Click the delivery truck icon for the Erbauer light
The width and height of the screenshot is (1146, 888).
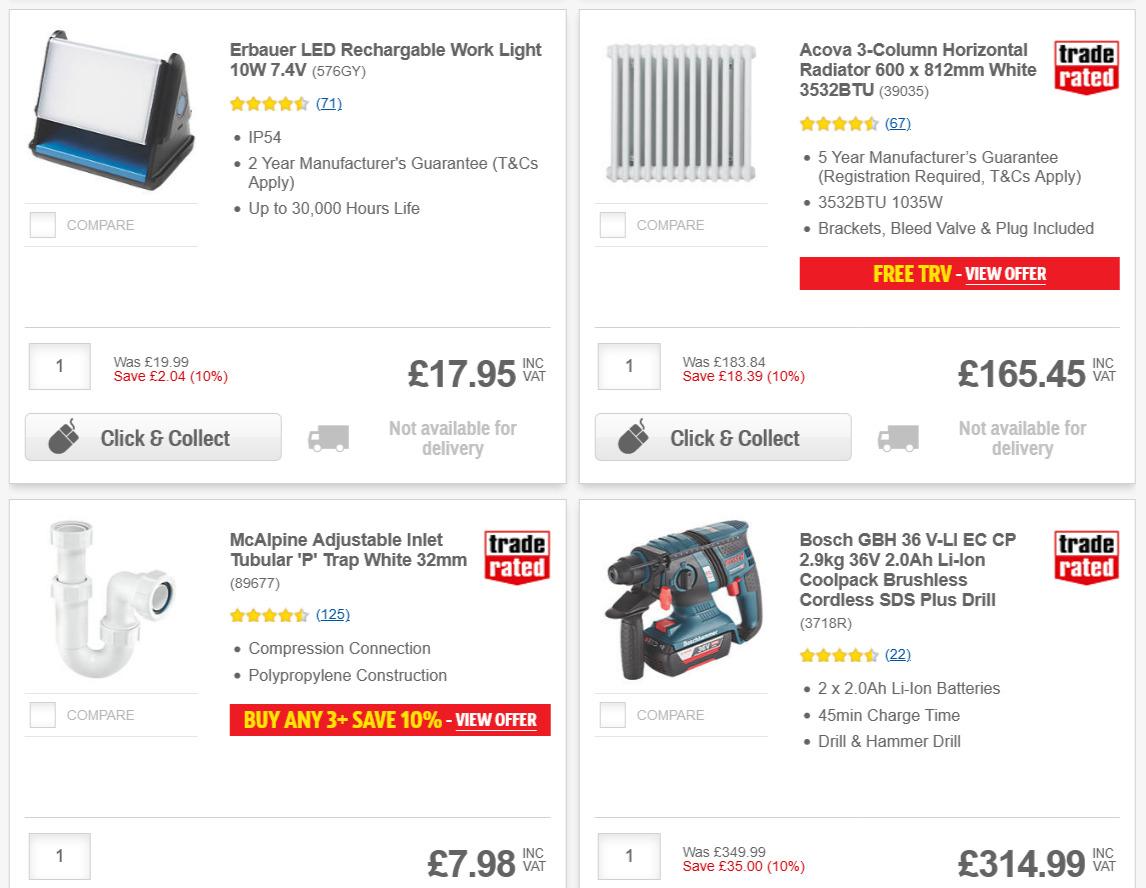click(328, 437)
